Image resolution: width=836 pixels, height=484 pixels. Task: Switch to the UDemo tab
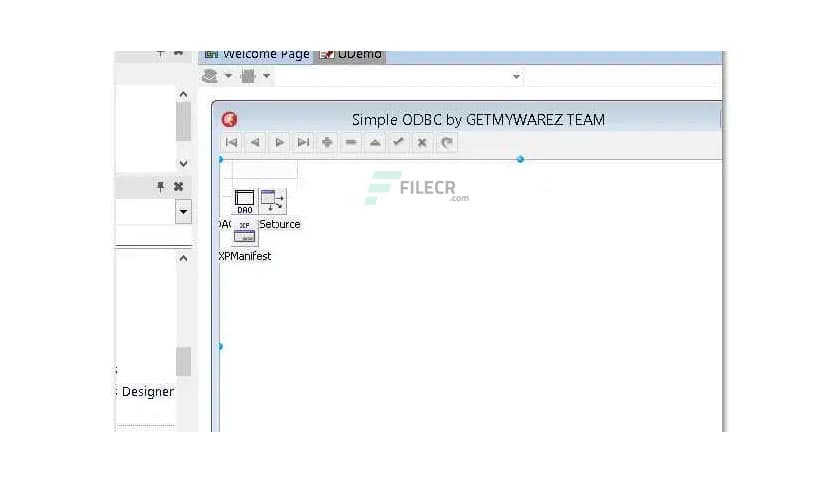coord(351,55)
